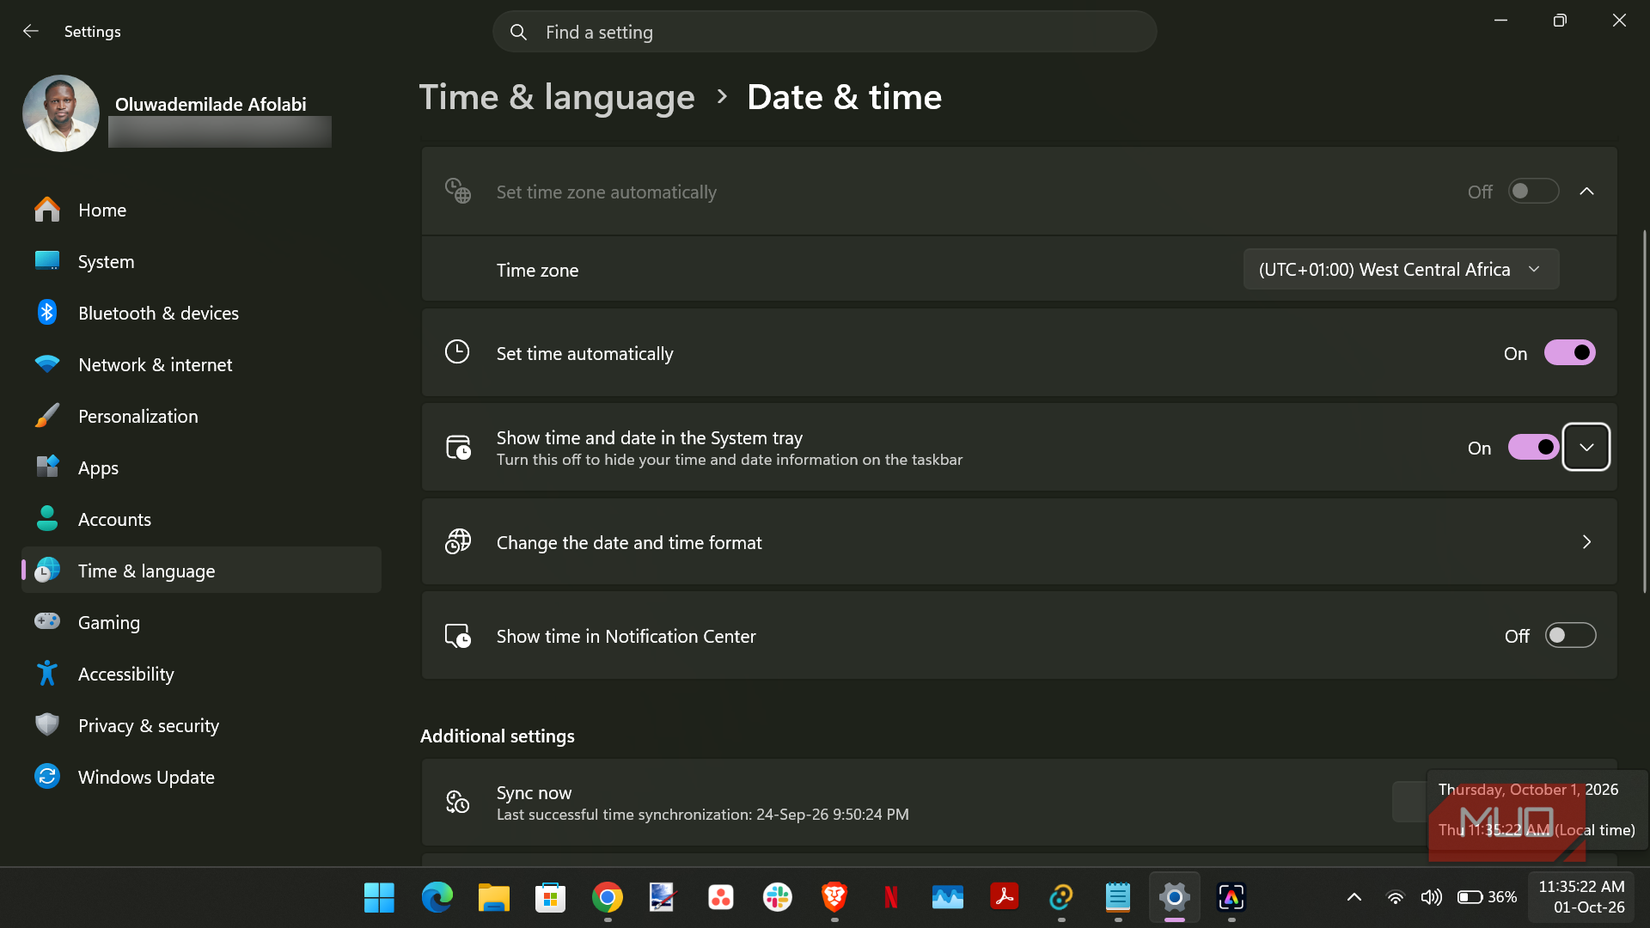Open the Time zone dropdown

(1400, 269)
